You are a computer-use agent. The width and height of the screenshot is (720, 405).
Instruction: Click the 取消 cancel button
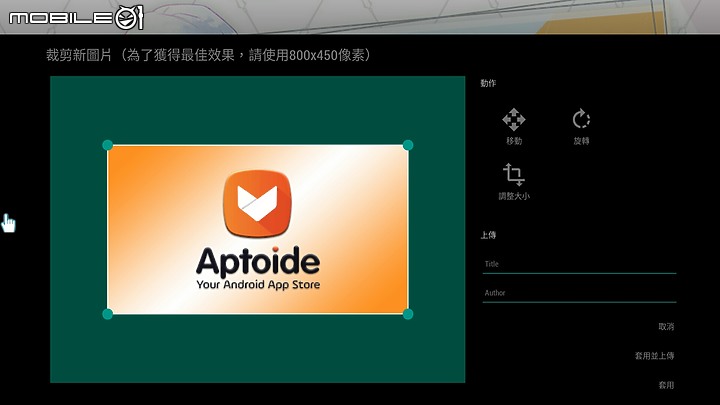point(666,326)
